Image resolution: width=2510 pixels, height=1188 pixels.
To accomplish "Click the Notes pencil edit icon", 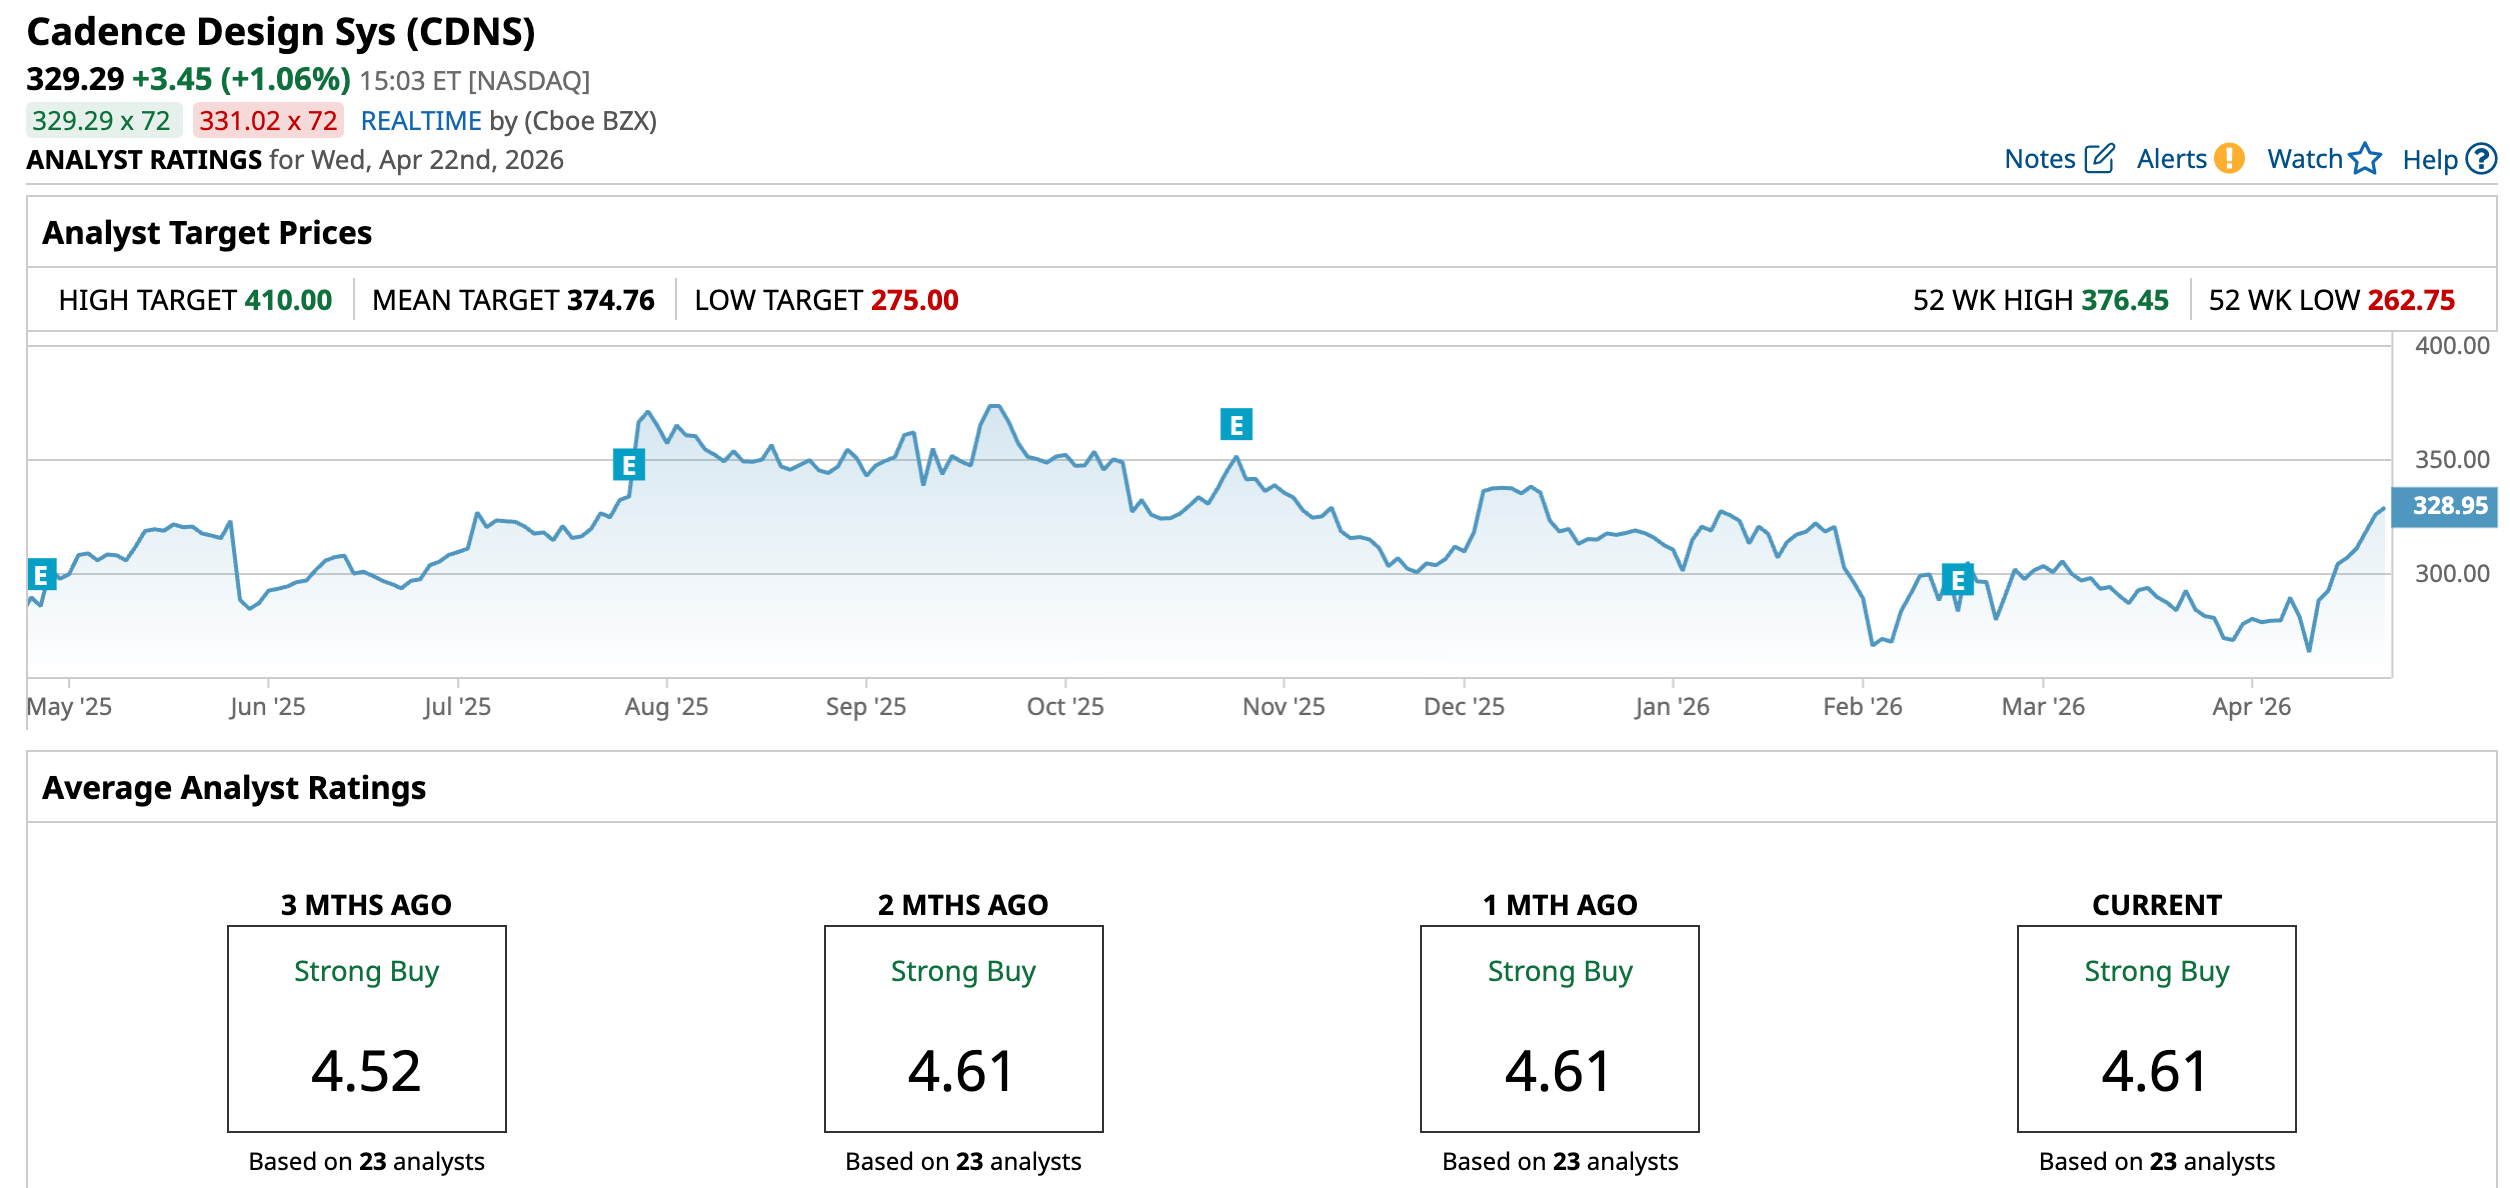I will pyautogui.click(x=2099, y=159).
